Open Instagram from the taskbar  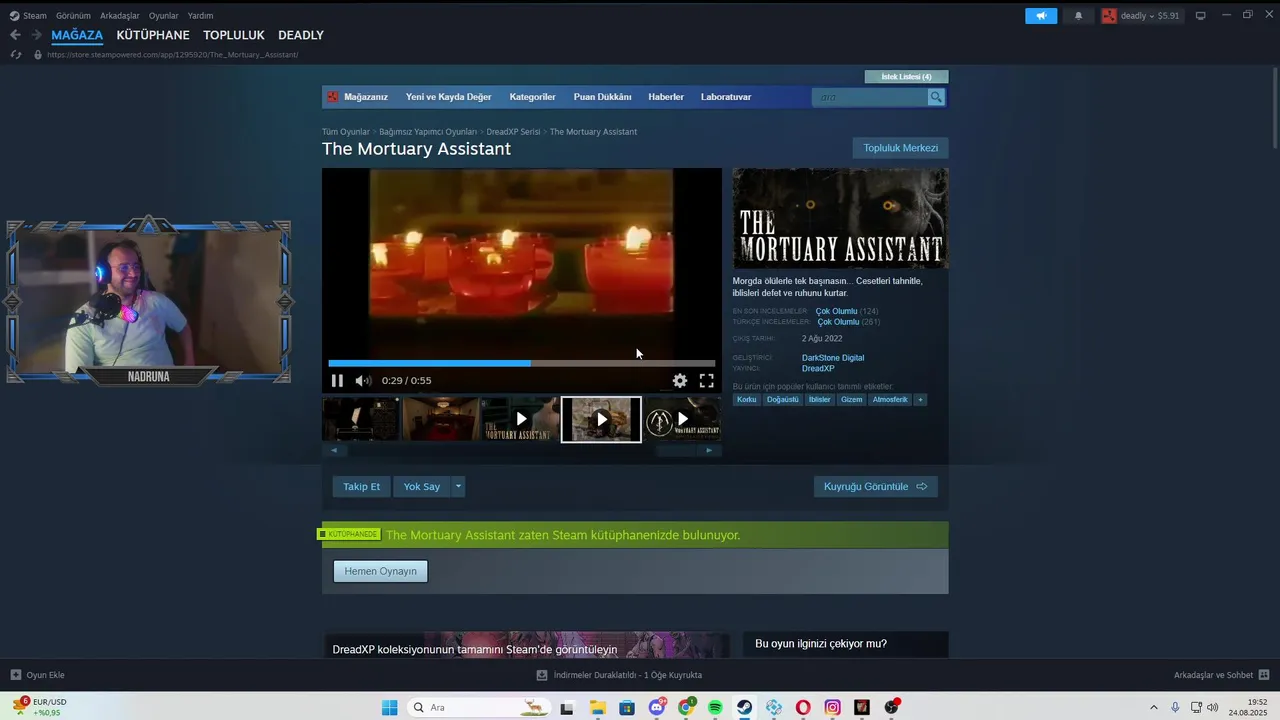(x=832, y=707)
